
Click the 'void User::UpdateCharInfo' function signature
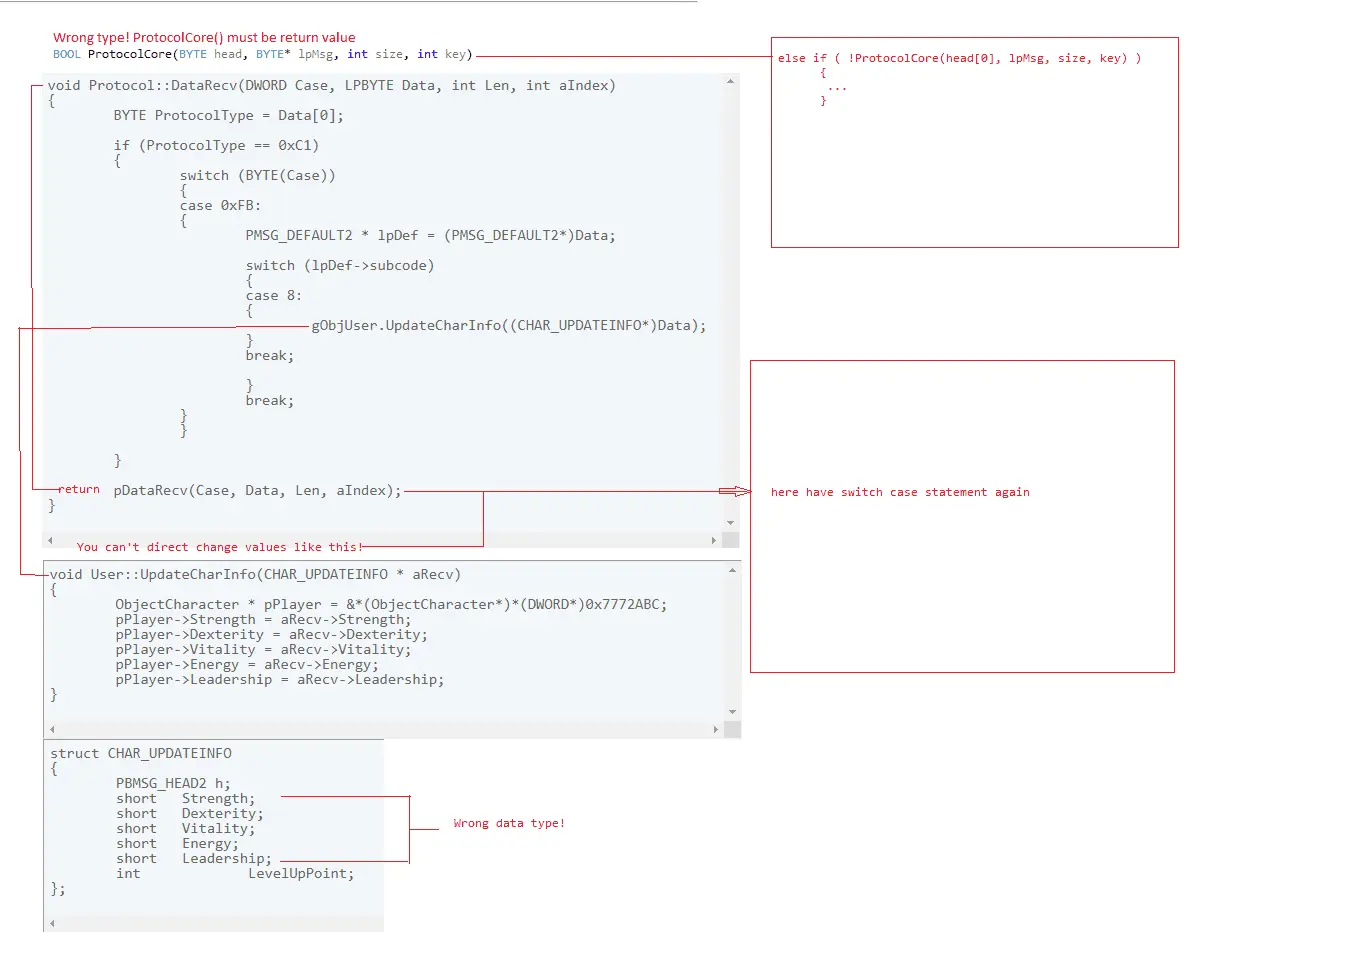tap(256, 575)
